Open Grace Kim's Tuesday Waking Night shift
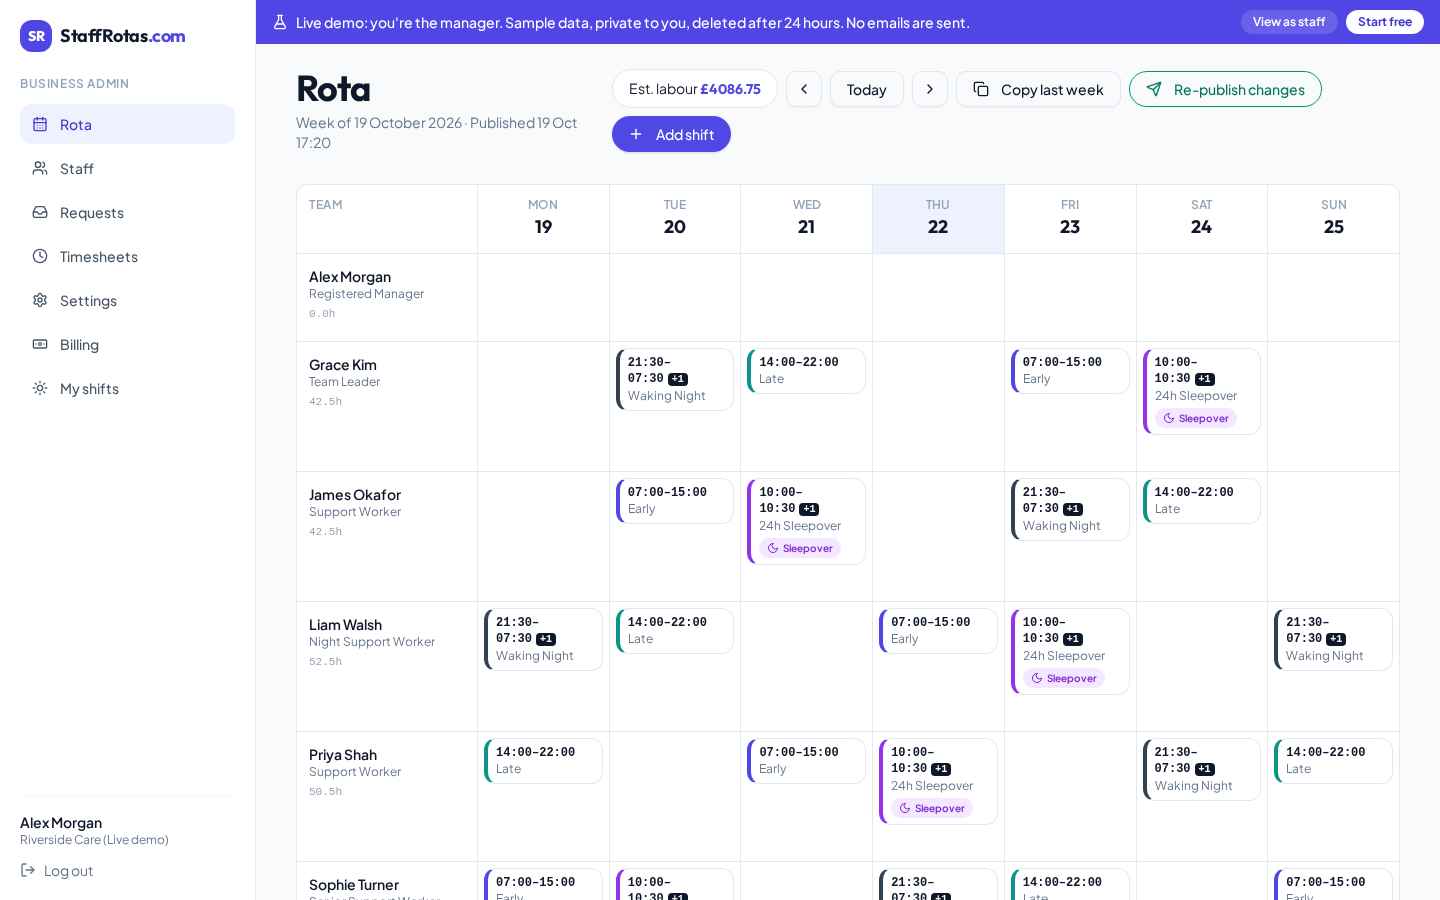The width and height of the screenshot is (1440, 900). pyautogui.click(x=675, y=379)
